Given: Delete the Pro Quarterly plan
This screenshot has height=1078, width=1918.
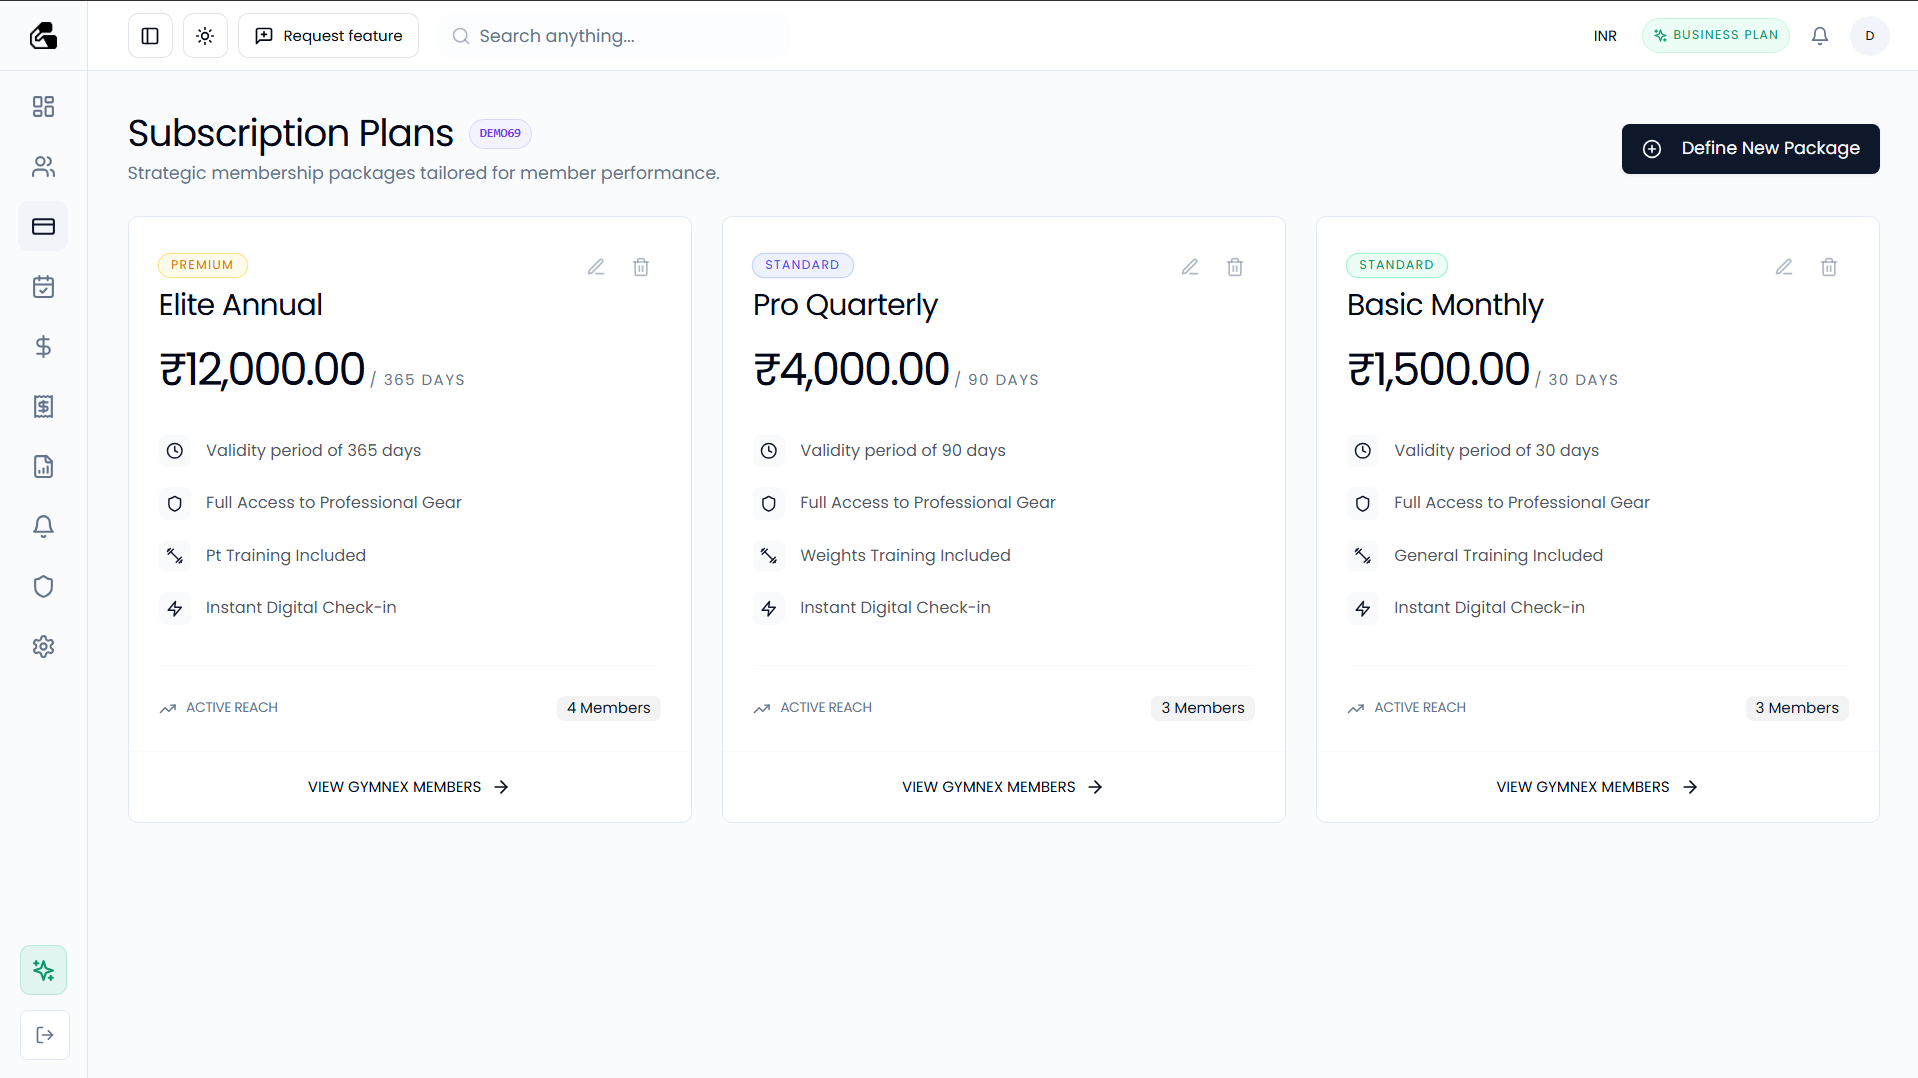Looking at the screenshot, I should (1235, 267).
